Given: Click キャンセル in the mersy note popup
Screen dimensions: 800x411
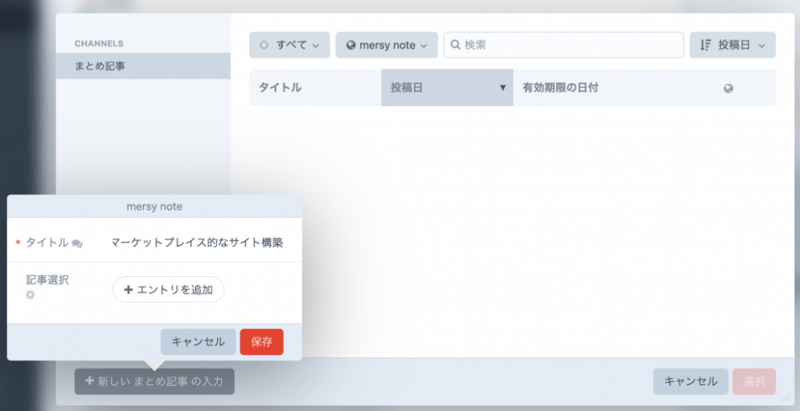Looking at the screenshot, I should [x=198, y=342].
